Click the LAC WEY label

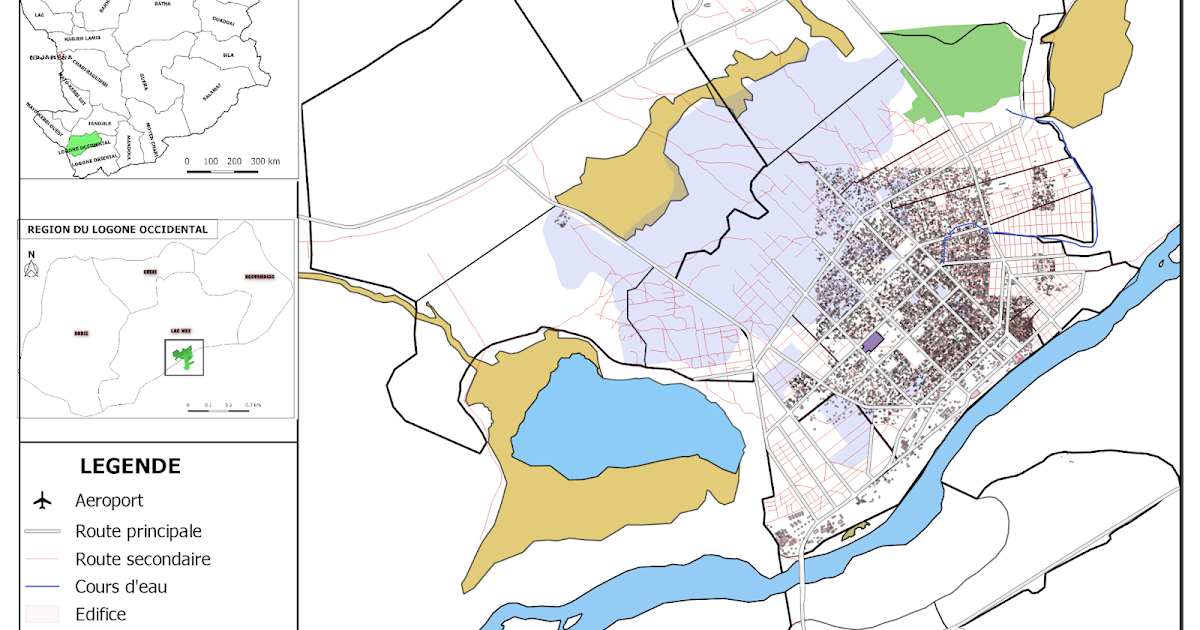(181, 330)
